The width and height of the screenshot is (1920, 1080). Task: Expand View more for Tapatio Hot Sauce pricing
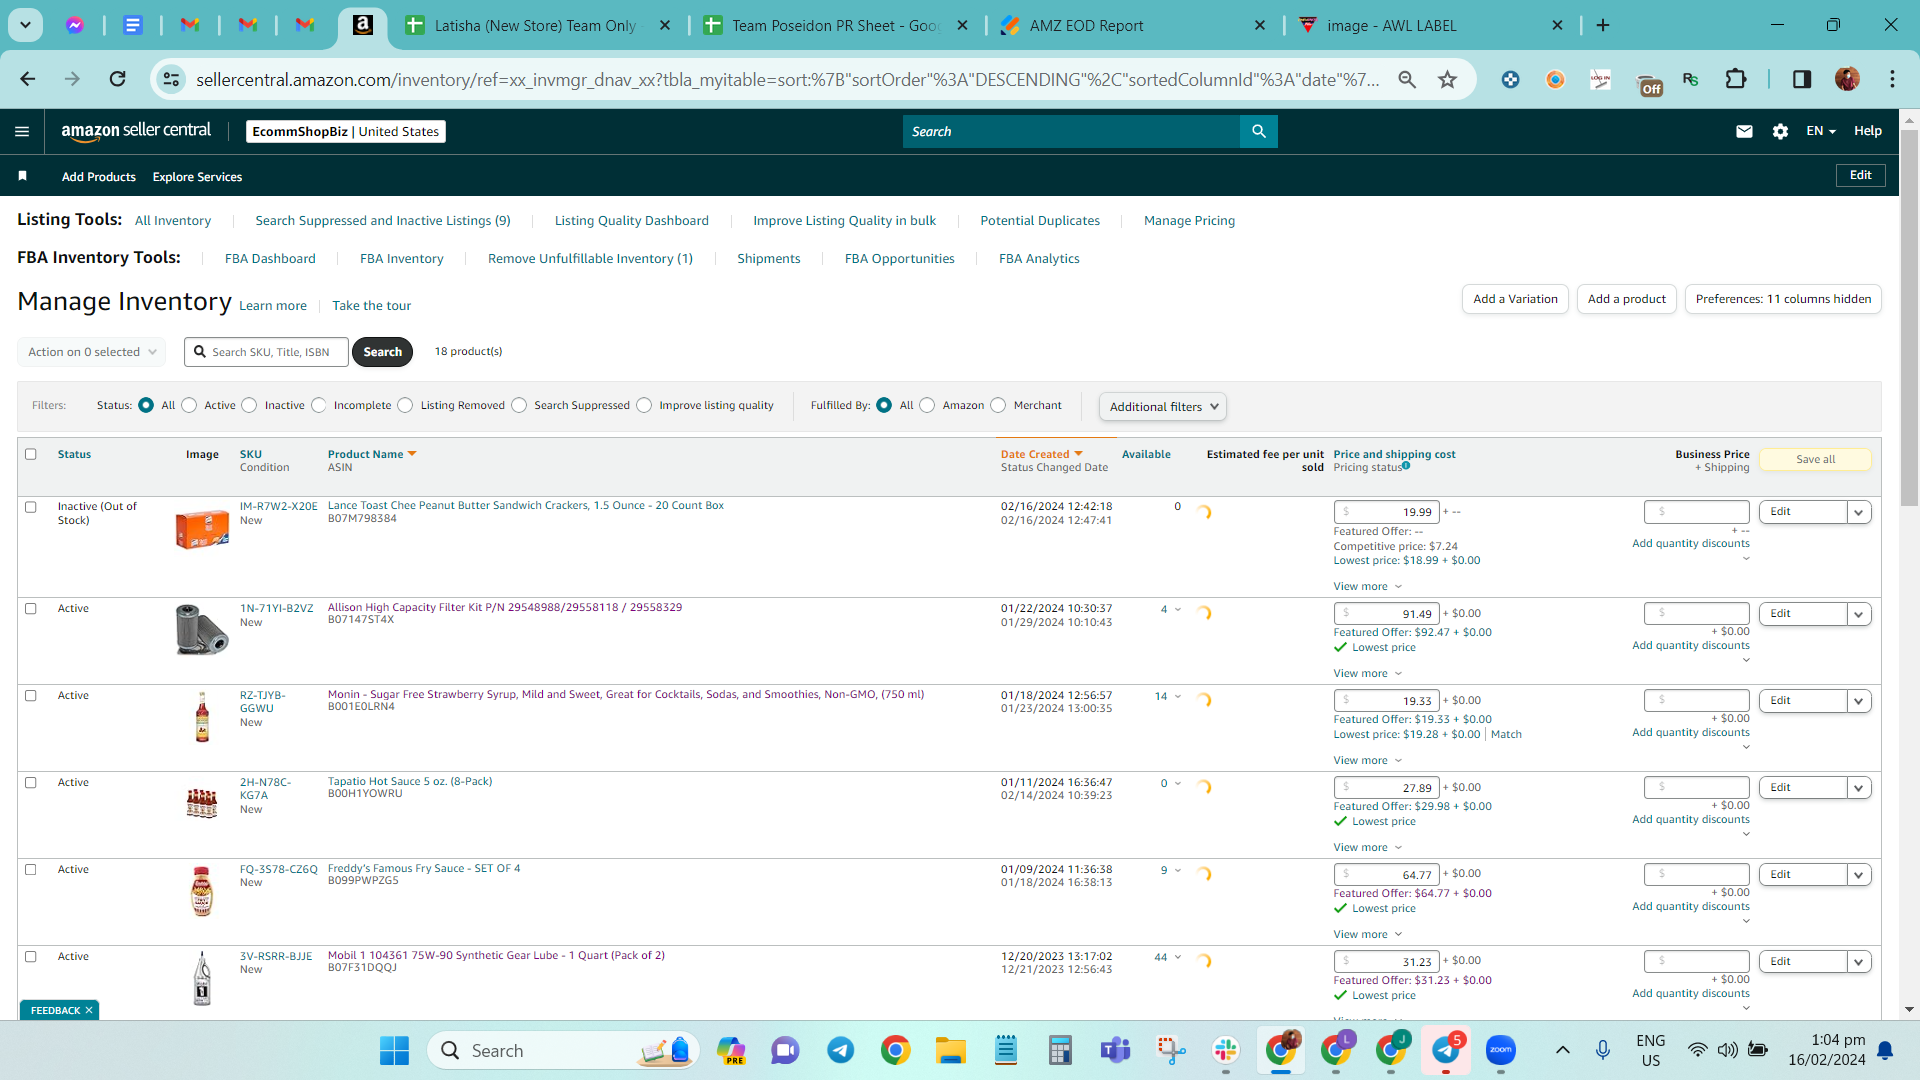[1367, 847]
